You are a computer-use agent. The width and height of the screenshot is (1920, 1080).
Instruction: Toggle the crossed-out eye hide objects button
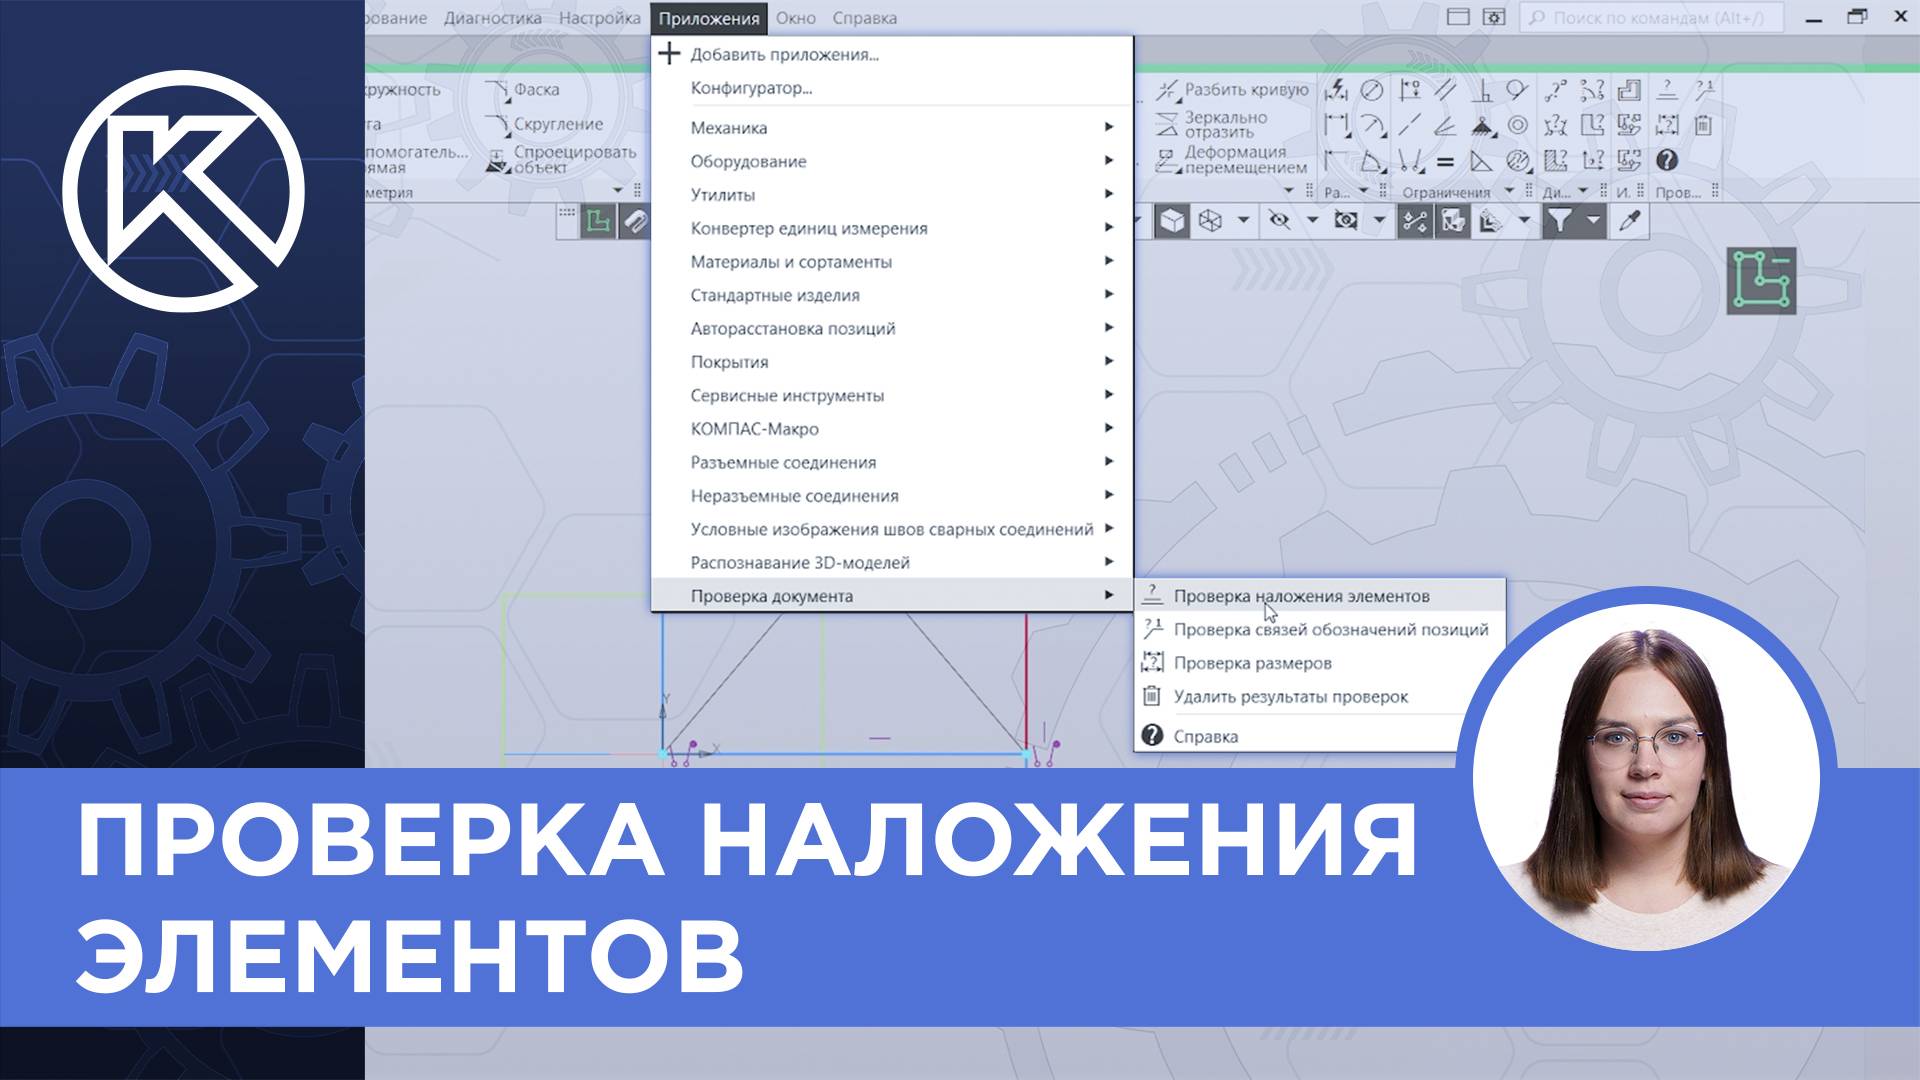tap(1279, 221)
